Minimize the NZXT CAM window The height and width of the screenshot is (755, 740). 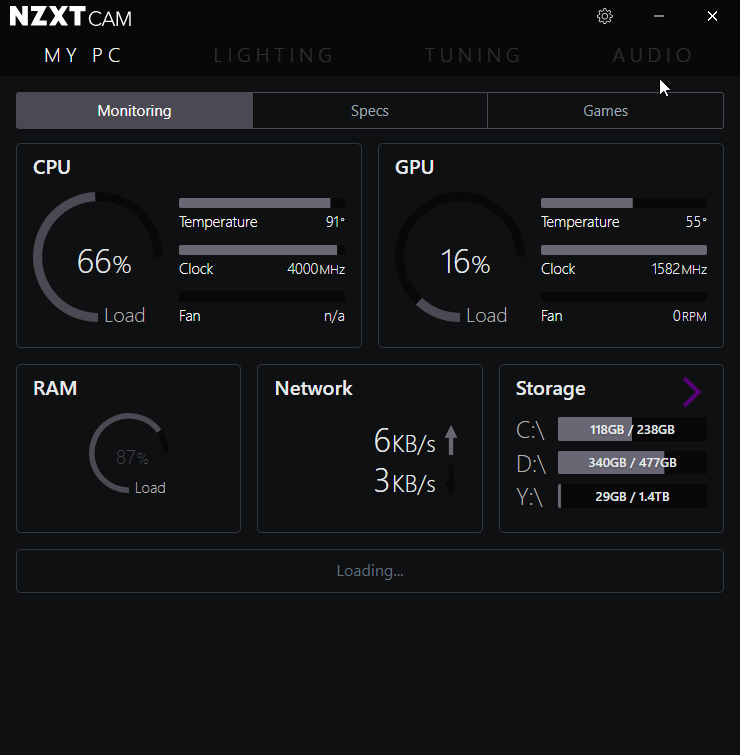point(658,16)
